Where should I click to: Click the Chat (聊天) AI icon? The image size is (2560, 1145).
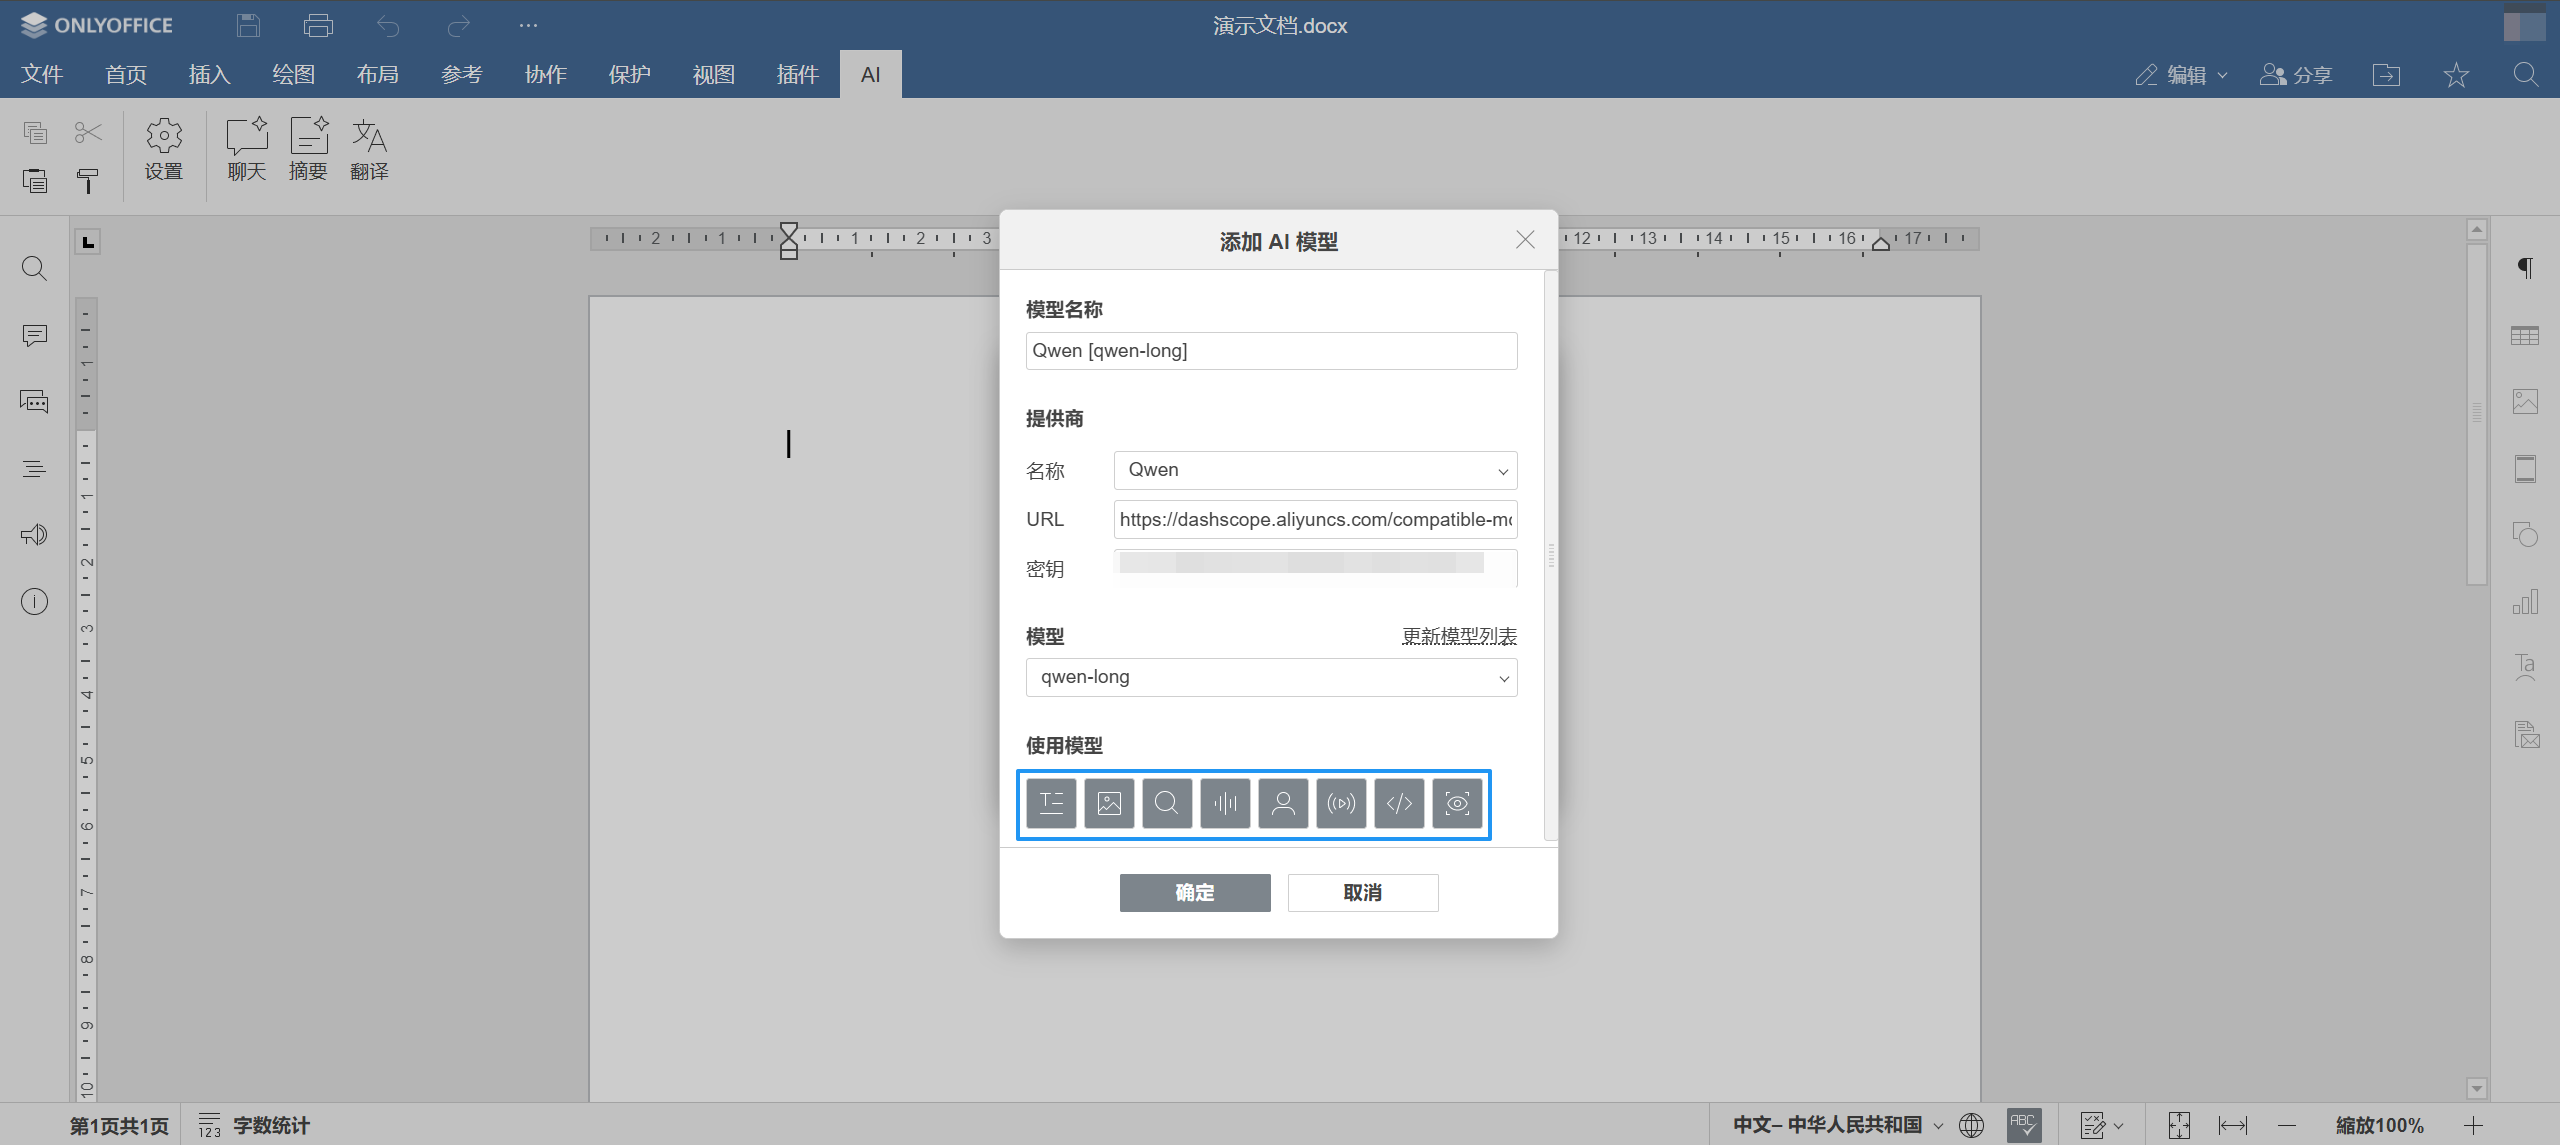[246, 150]
